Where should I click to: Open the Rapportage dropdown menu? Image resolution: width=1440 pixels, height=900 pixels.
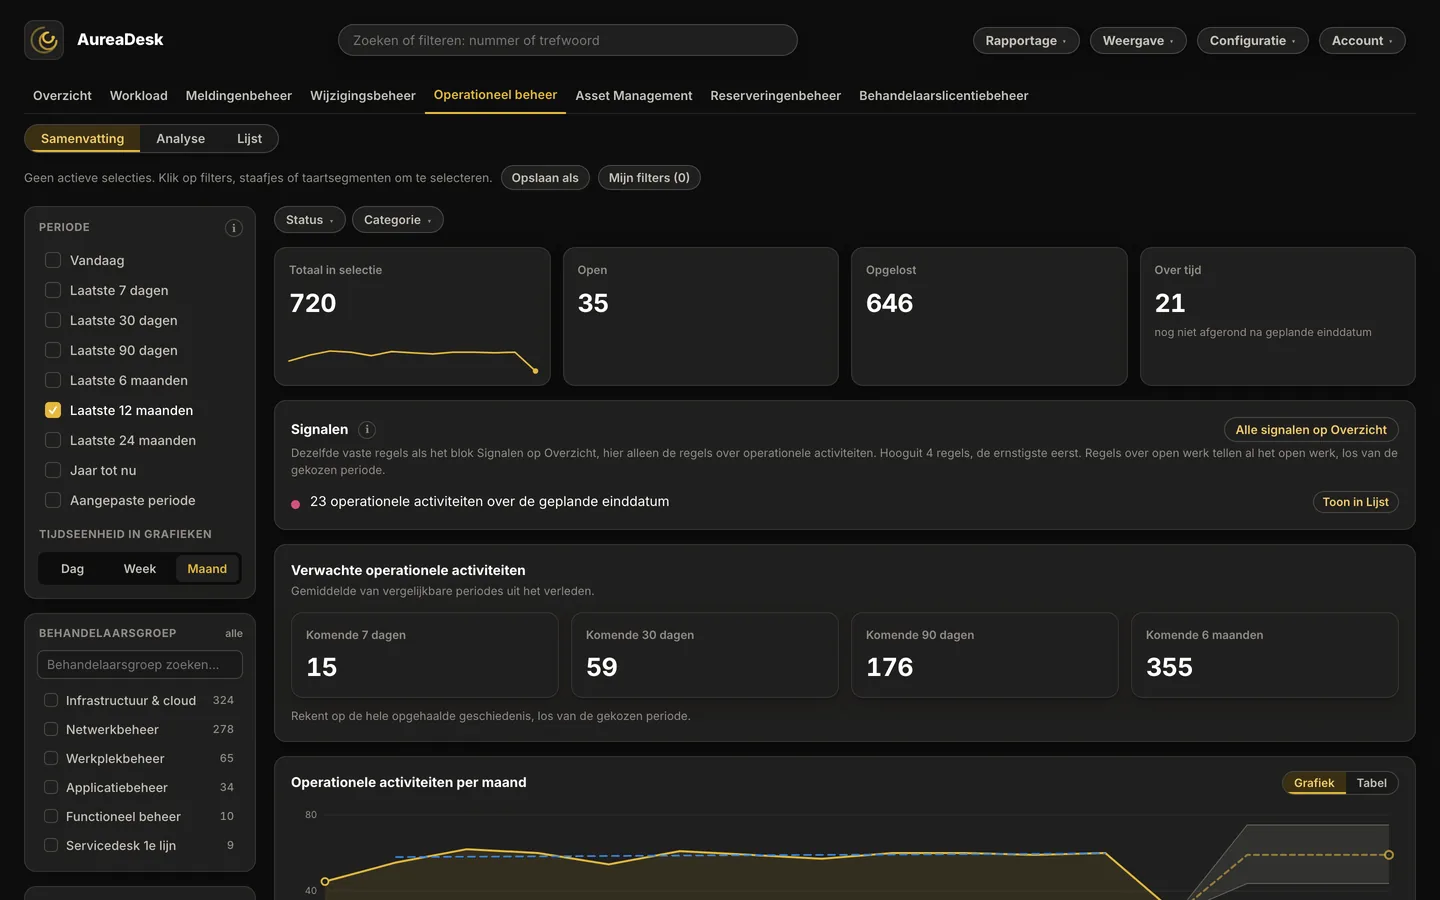(x=1026, y=40)
